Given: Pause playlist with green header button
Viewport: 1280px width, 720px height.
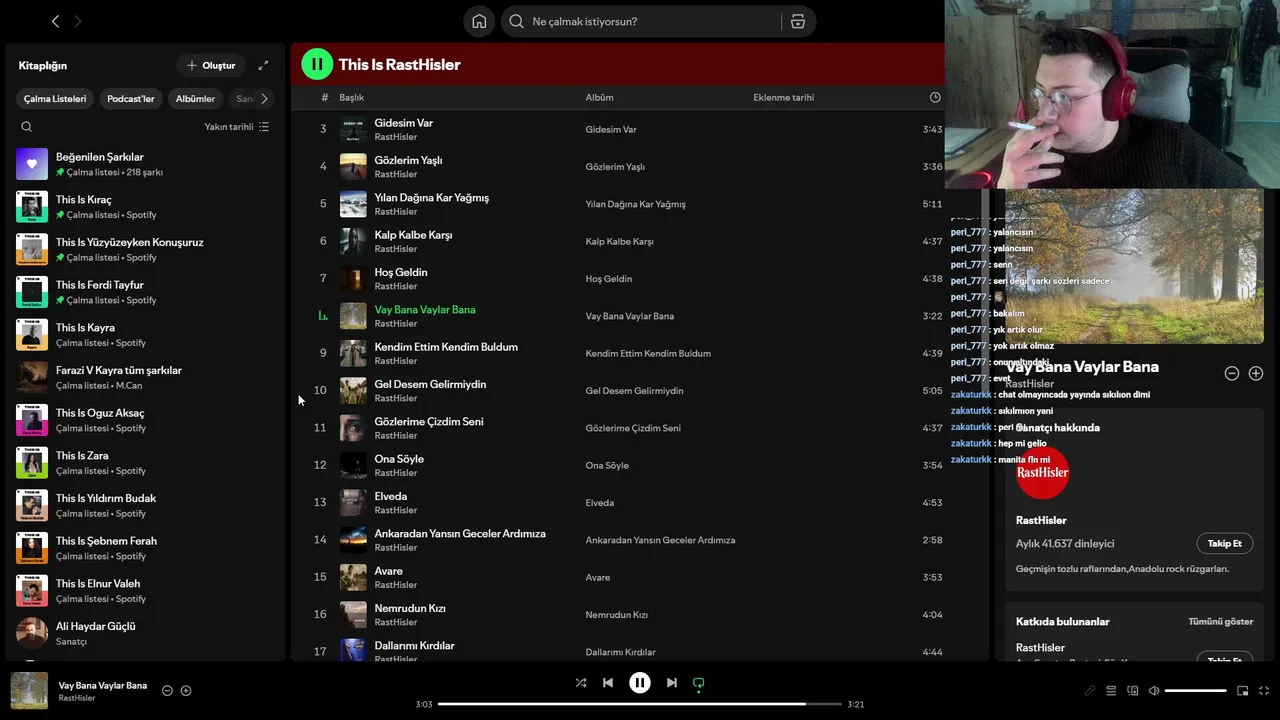Looking at the screenshot, I should [x=317, y=64].
